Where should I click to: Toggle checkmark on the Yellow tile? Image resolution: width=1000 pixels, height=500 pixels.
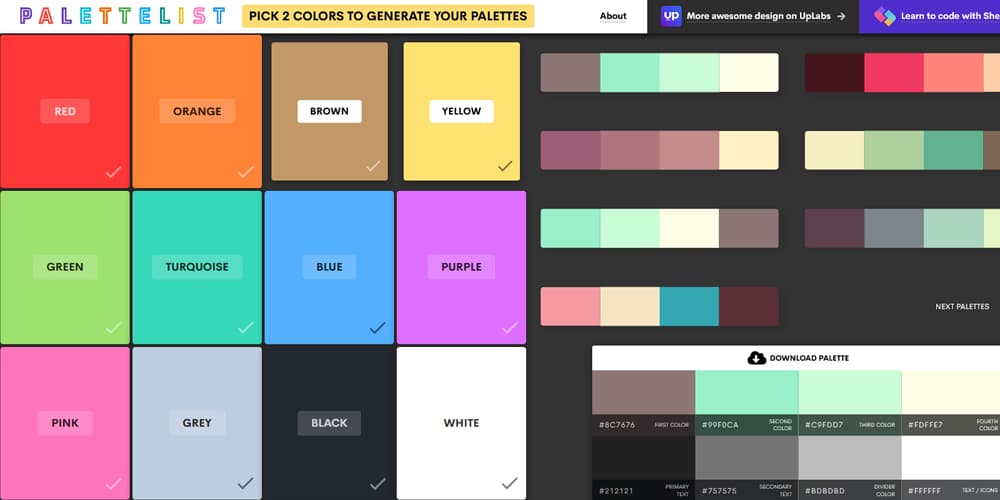coord(505,166)
